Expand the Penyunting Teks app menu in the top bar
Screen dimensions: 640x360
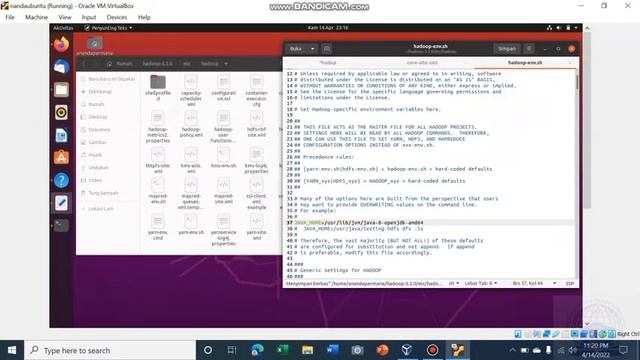tap(108, 28)
